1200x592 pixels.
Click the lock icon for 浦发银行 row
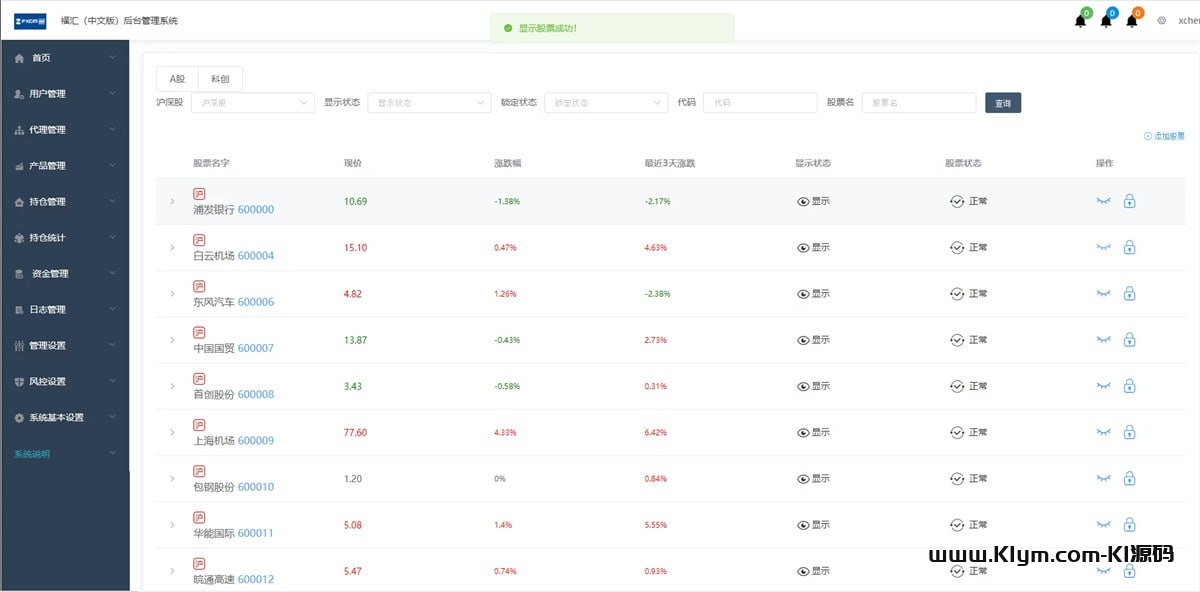(1129, 201)
